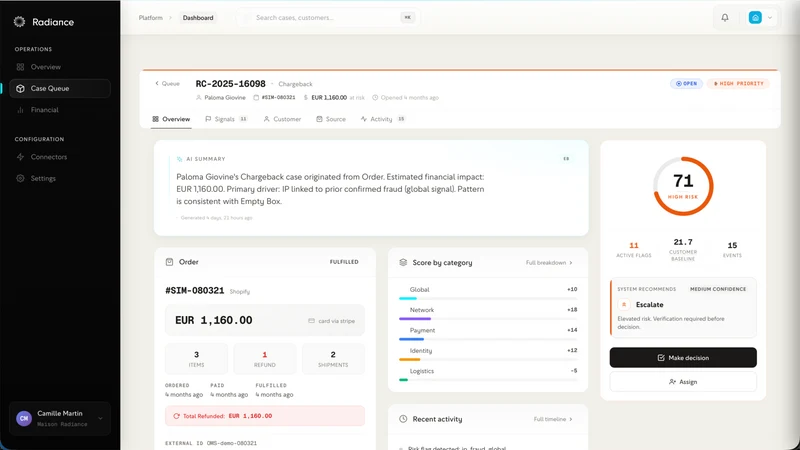
Task: Click the Recent activity clock icon
Action: 403,419
